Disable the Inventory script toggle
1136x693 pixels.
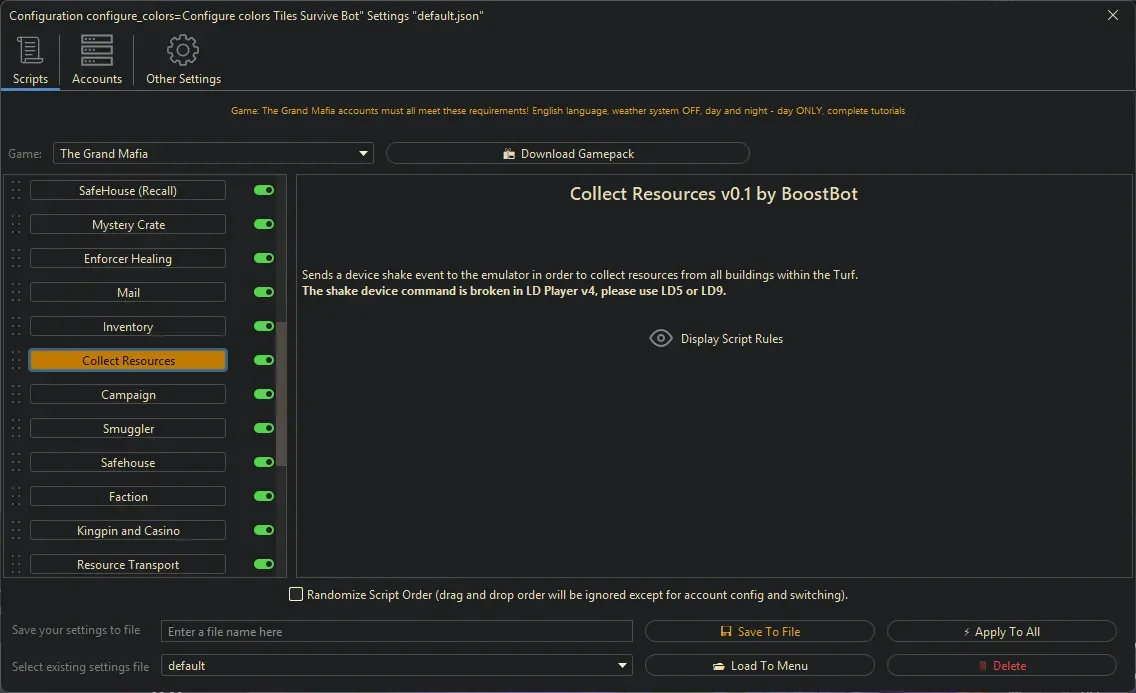point(264,326)
